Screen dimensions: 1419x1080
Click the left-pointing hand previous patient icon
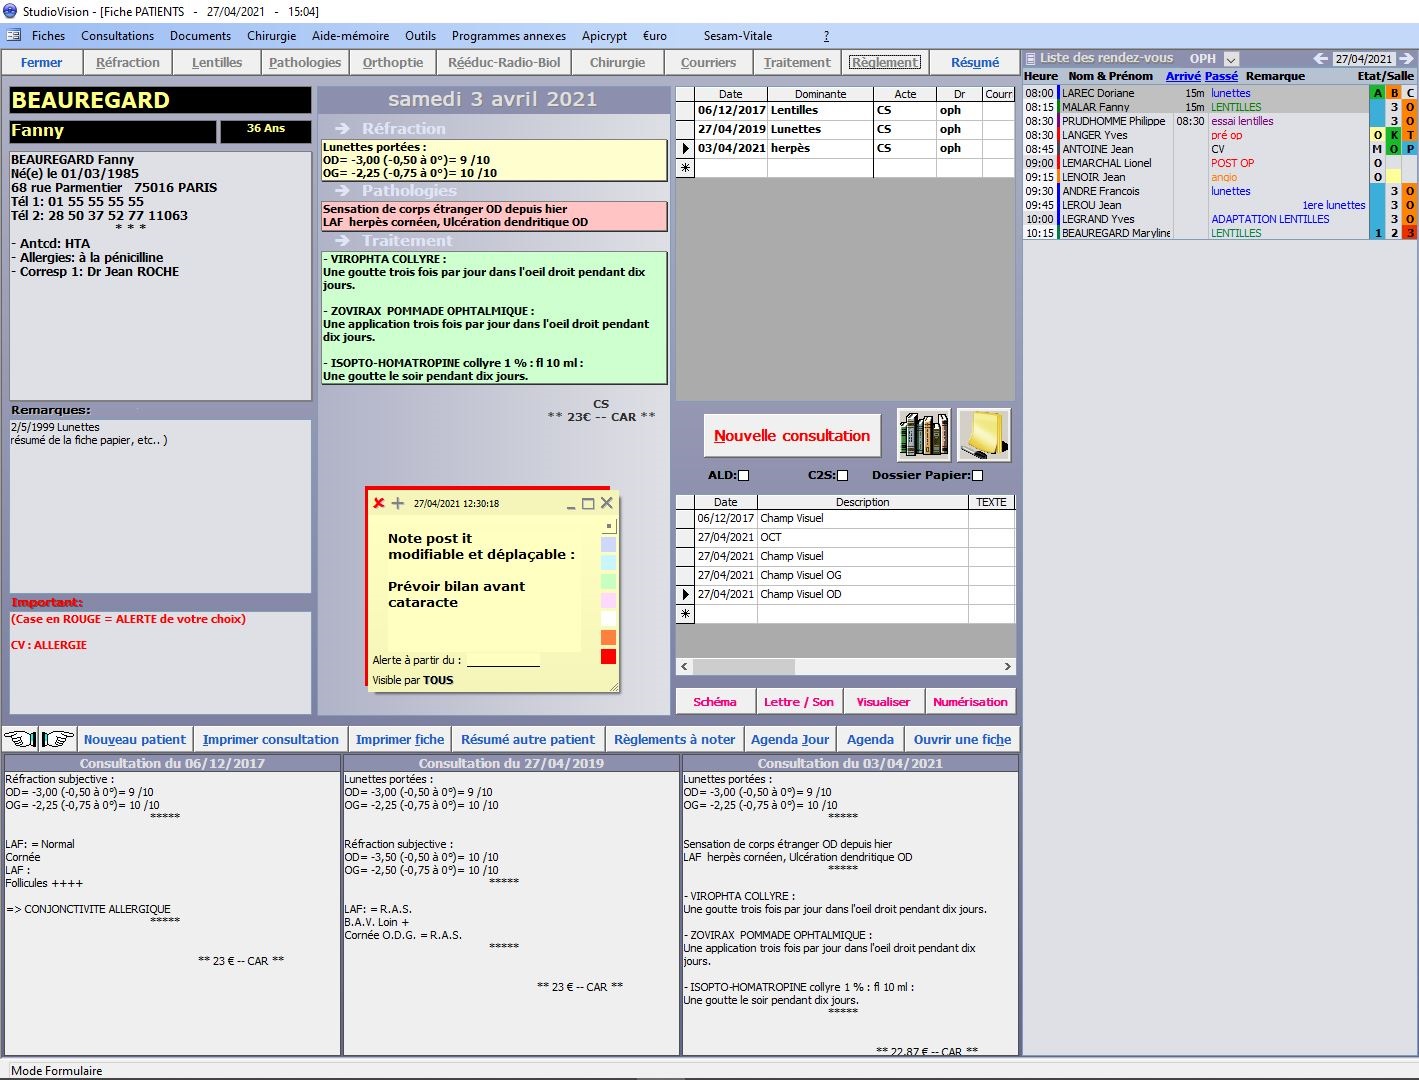pos(20,739)
